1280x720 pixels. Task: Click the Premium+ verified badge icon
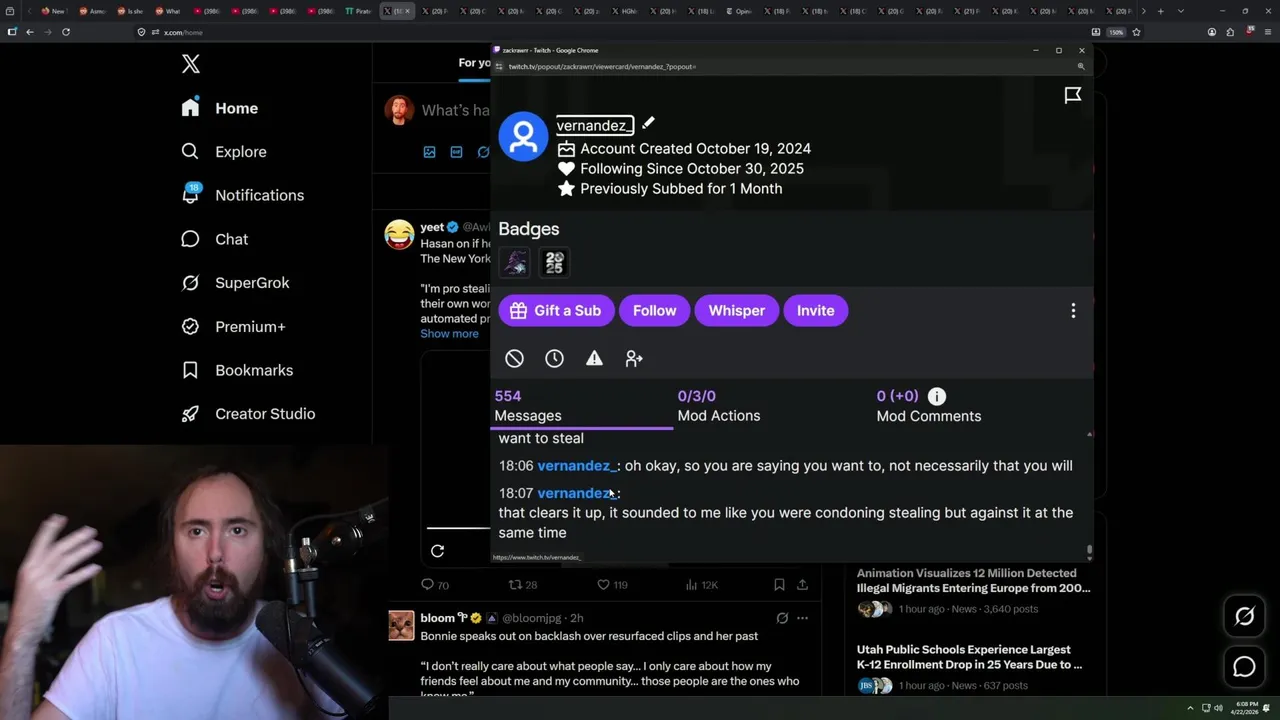[190, 326]
